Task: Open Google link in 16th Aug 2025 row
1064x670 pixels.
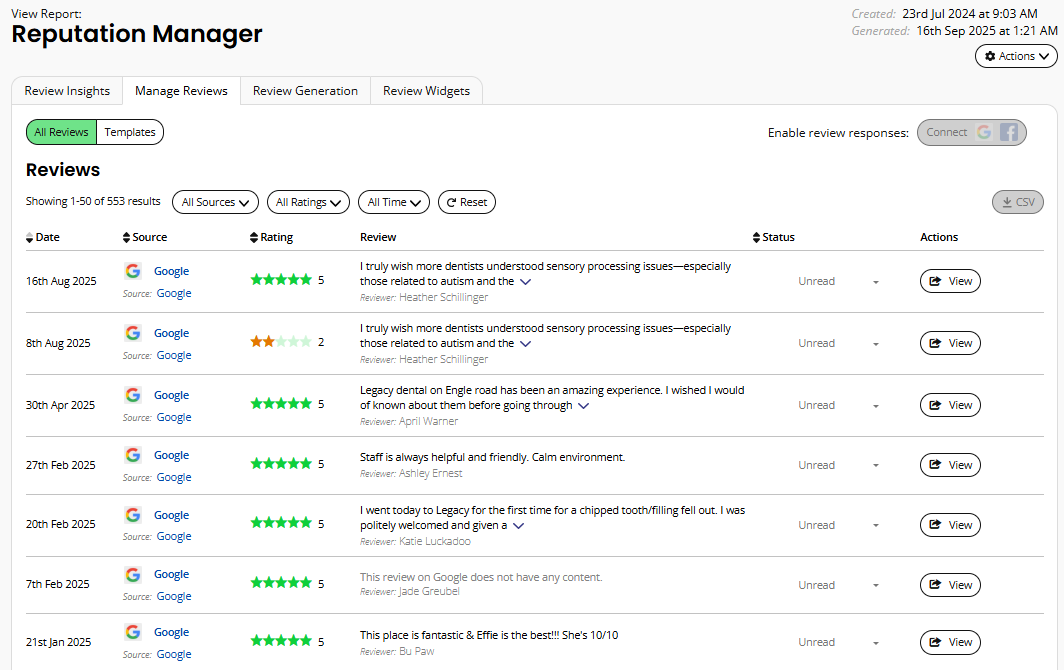Action: pyautogui.click(x=171, y=271)
